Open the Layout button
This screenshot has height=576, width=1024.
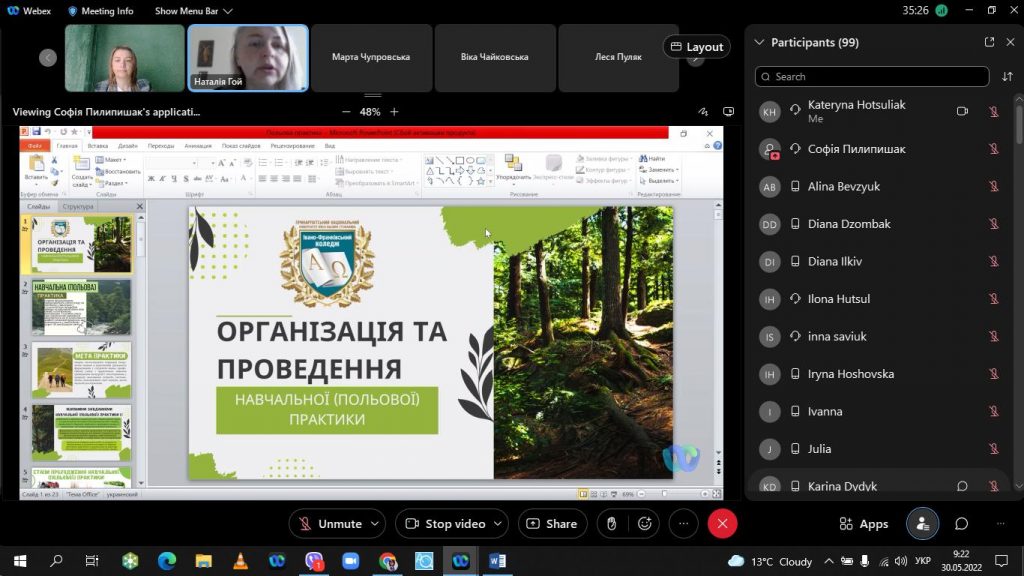pyautogui.click(x=696, y=47)
